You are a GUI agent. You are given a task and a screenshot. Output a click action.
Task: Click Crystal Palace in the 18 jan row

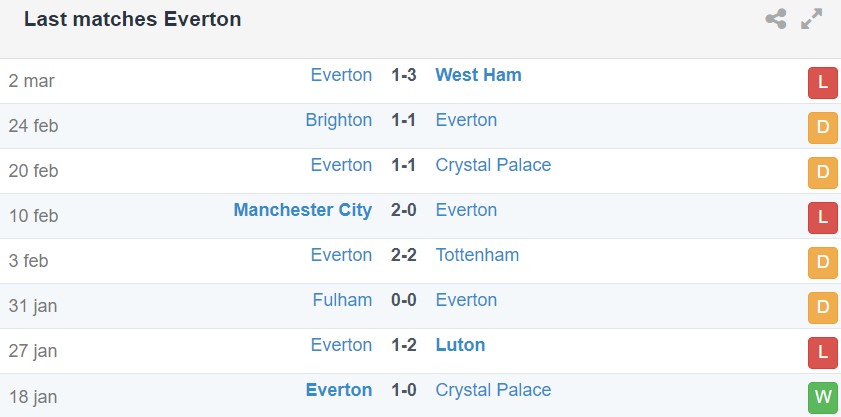tap(493, 390)
